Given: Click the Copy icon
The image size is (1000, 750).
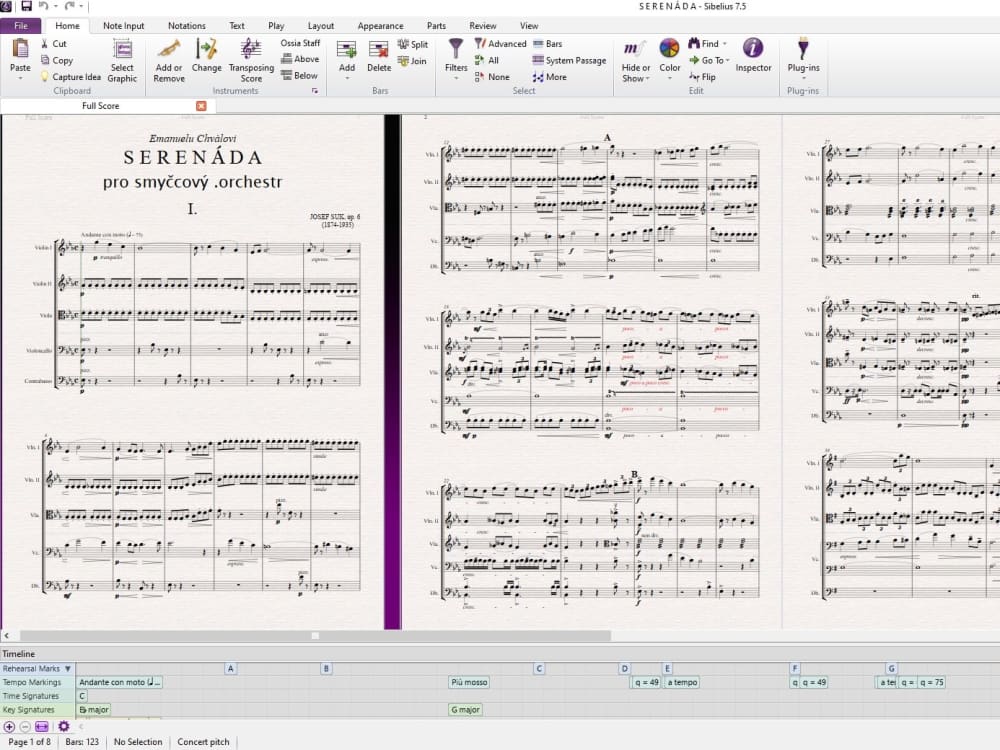Looking at the screenshot, I should pyautogui.click(x=45, y=60).
